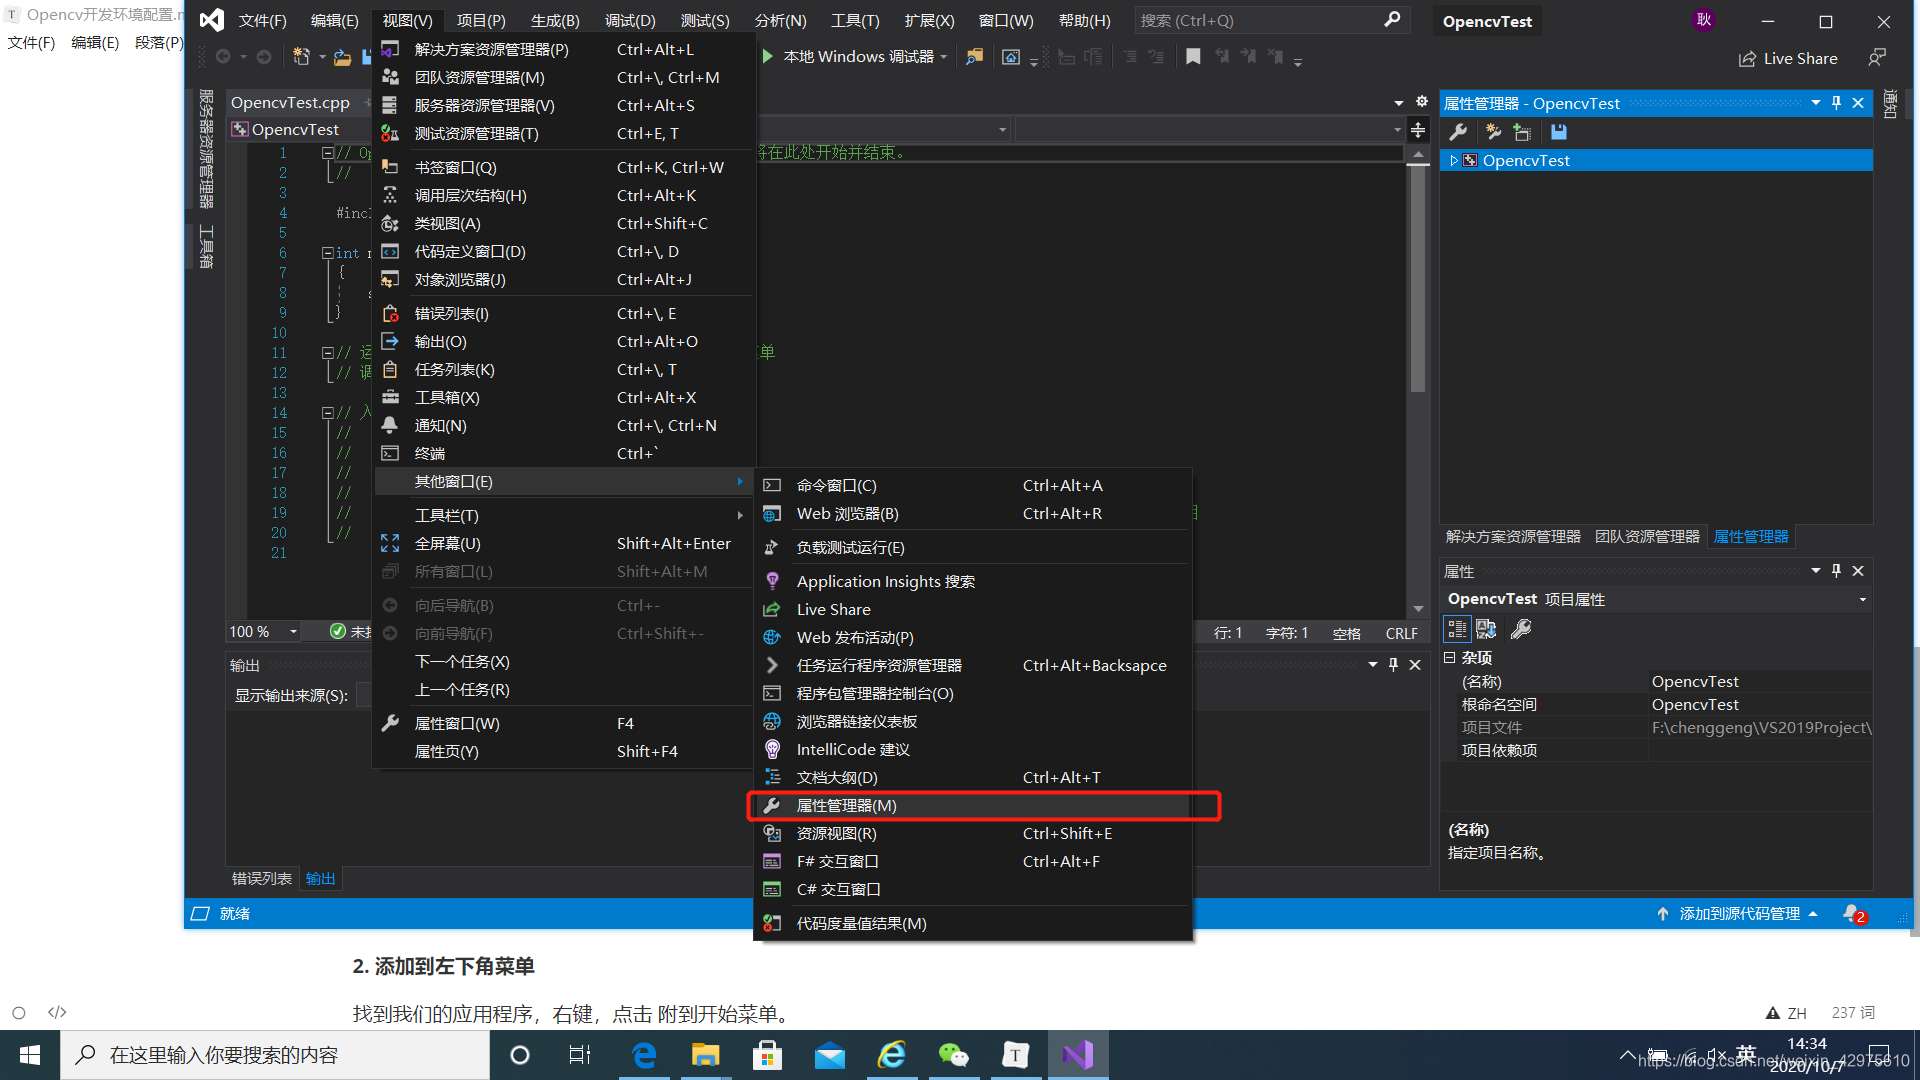The width and height of the screenshot is (1920, 1080).
Task: Switch to 解决方案资源管理器 tab
Action: pyautogui.click(x=1513, y=537)
